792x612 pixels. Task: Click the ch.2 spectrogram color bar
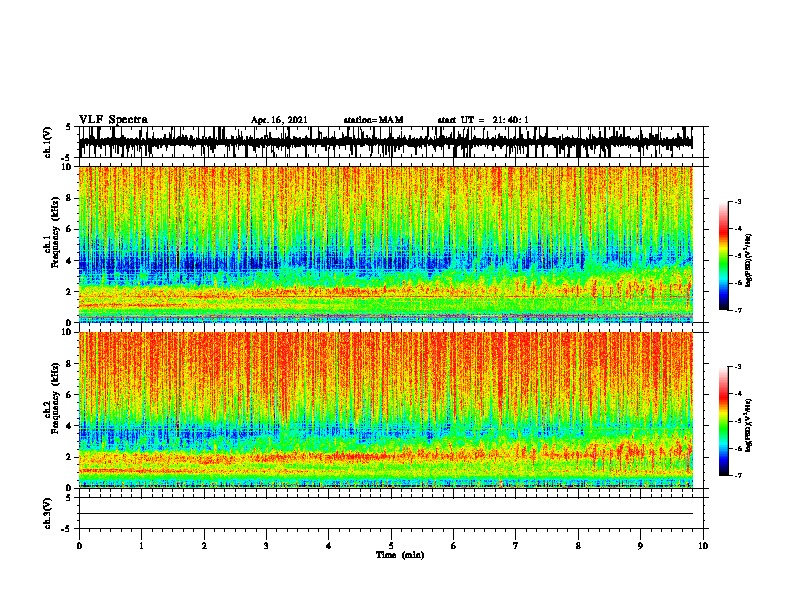point(723,421)
